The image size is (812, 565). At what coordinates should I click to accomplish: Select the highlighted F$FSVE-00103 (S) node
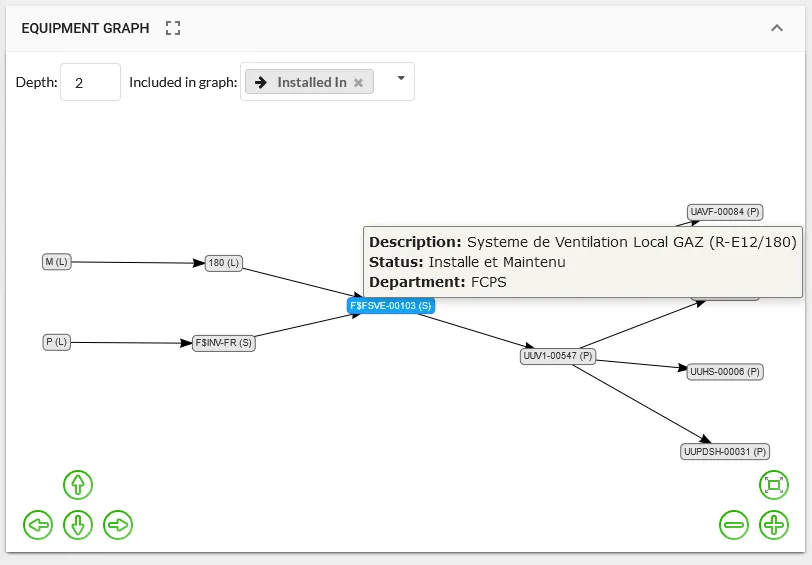point(391,306)
